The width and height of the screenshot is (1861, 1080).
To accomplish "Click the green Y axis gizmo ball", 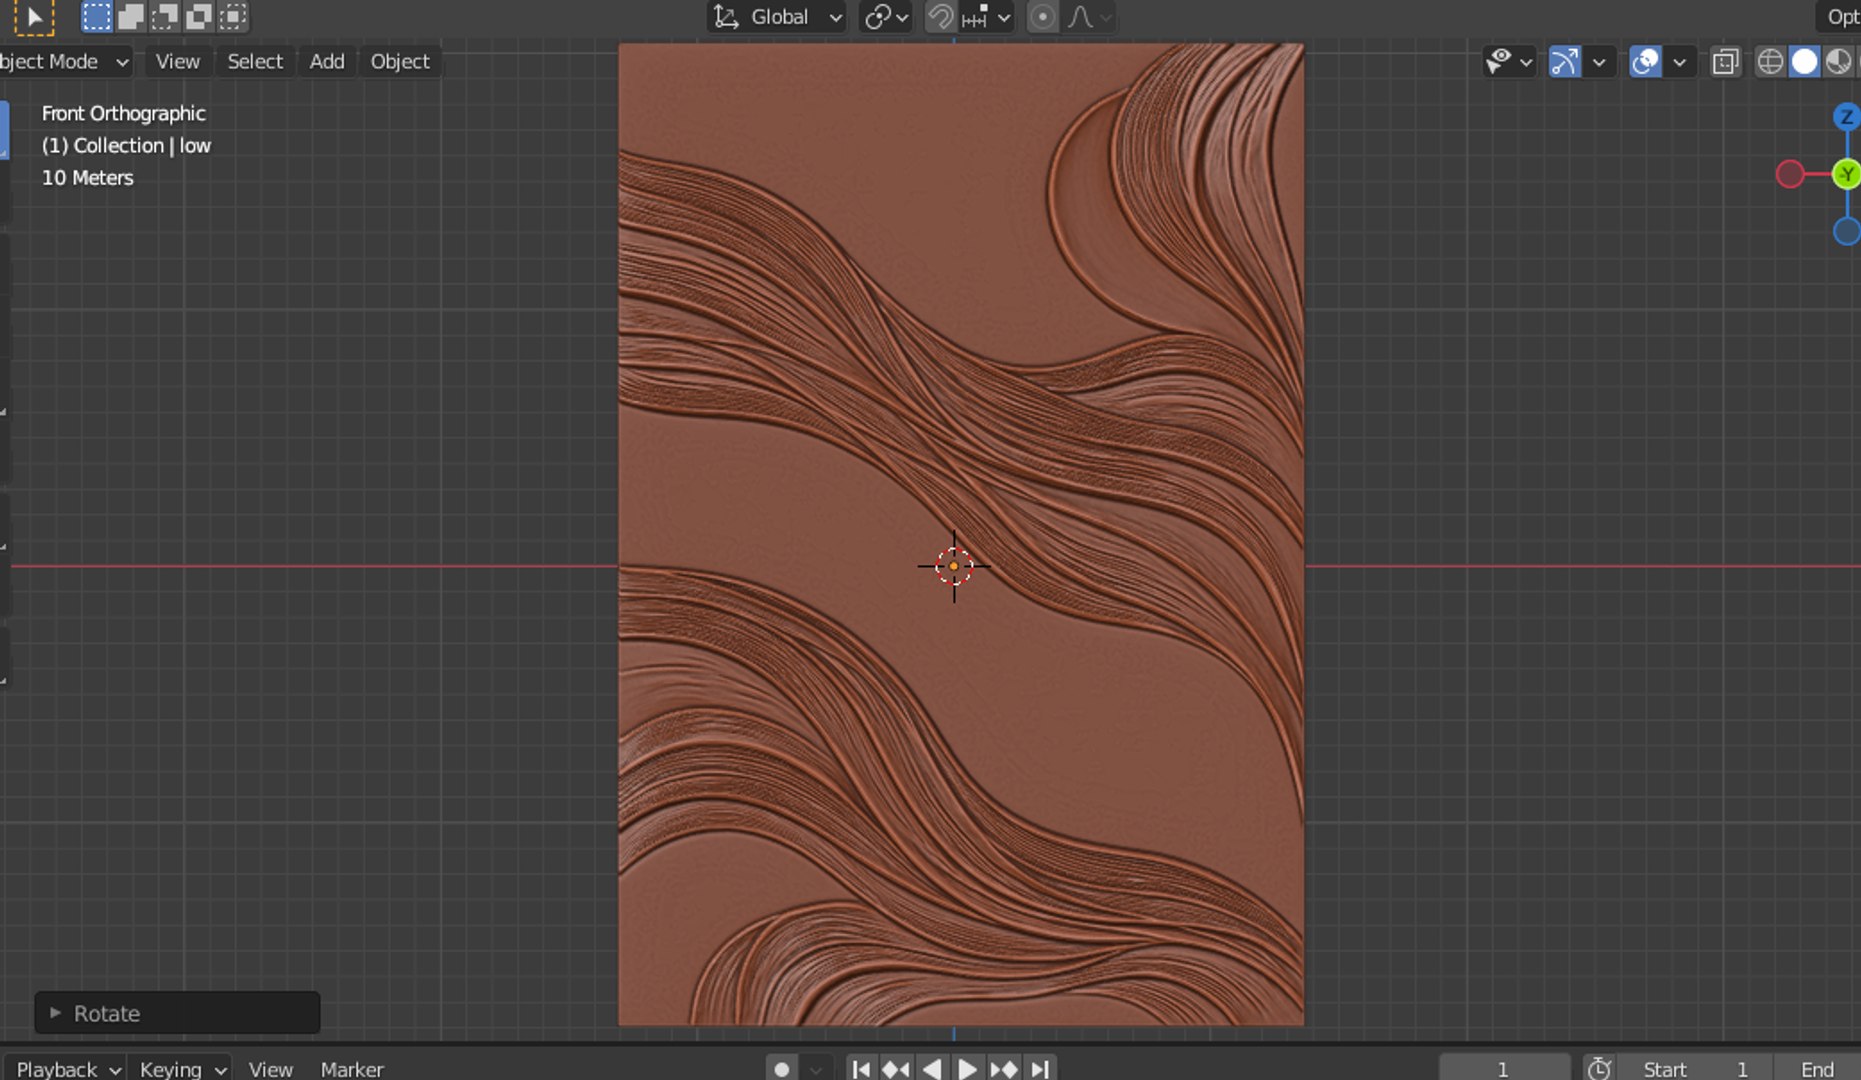I will 1846,175.
